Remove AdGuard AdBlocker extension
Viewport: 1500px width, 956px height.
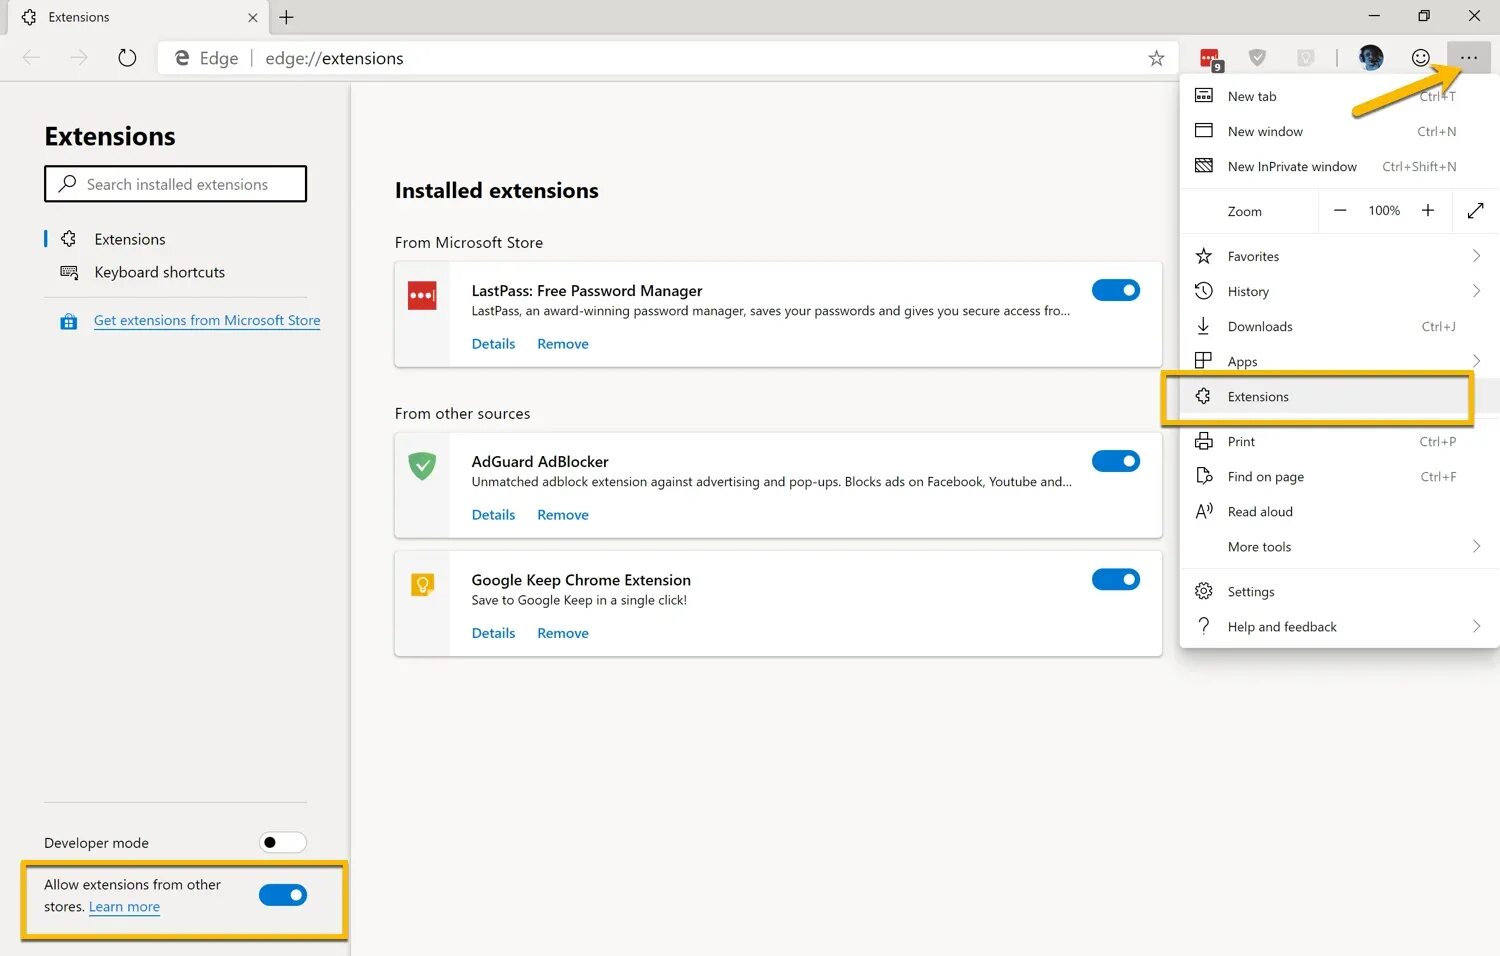[563, 515]
